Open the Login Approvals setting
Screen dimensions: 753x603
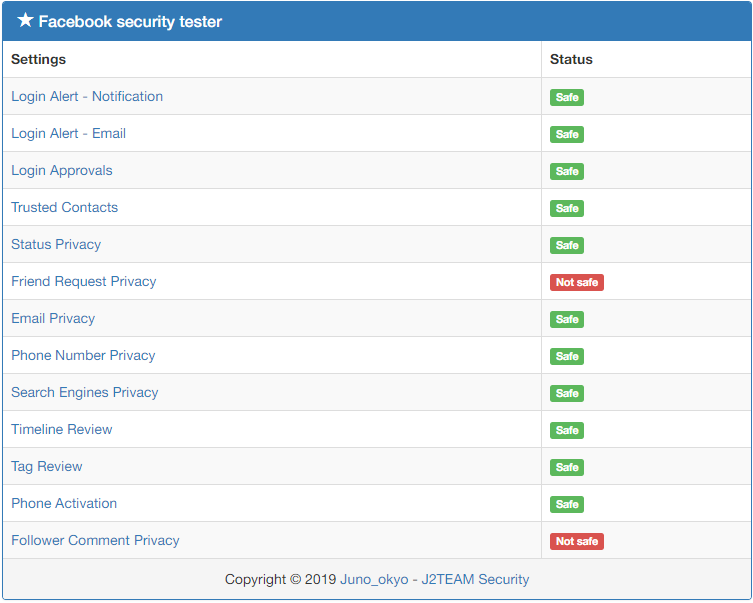(62, 170)
